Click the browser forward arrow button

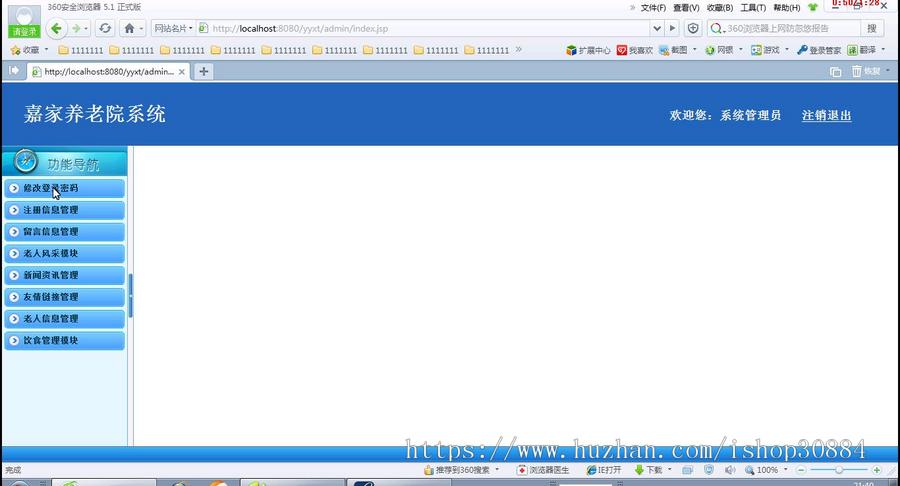click(76, 28)
